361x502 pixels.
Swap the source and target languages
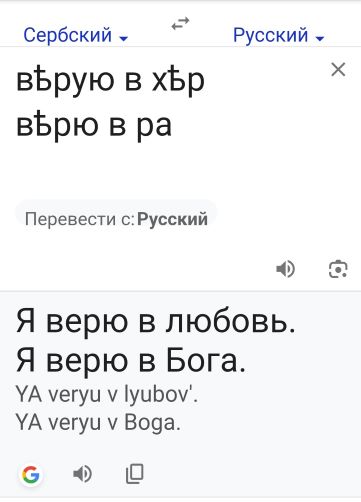pos(180,24)
